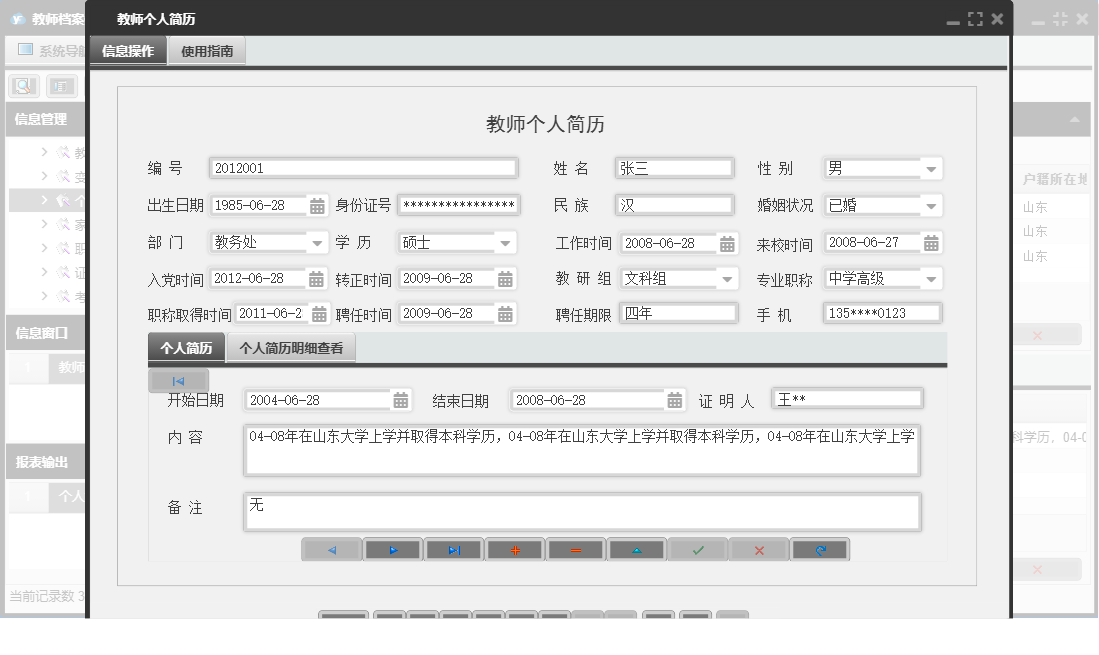The image size is (1099, 655).
Task: Click the 教师个人简历 form heading
Action: (545, 125)
